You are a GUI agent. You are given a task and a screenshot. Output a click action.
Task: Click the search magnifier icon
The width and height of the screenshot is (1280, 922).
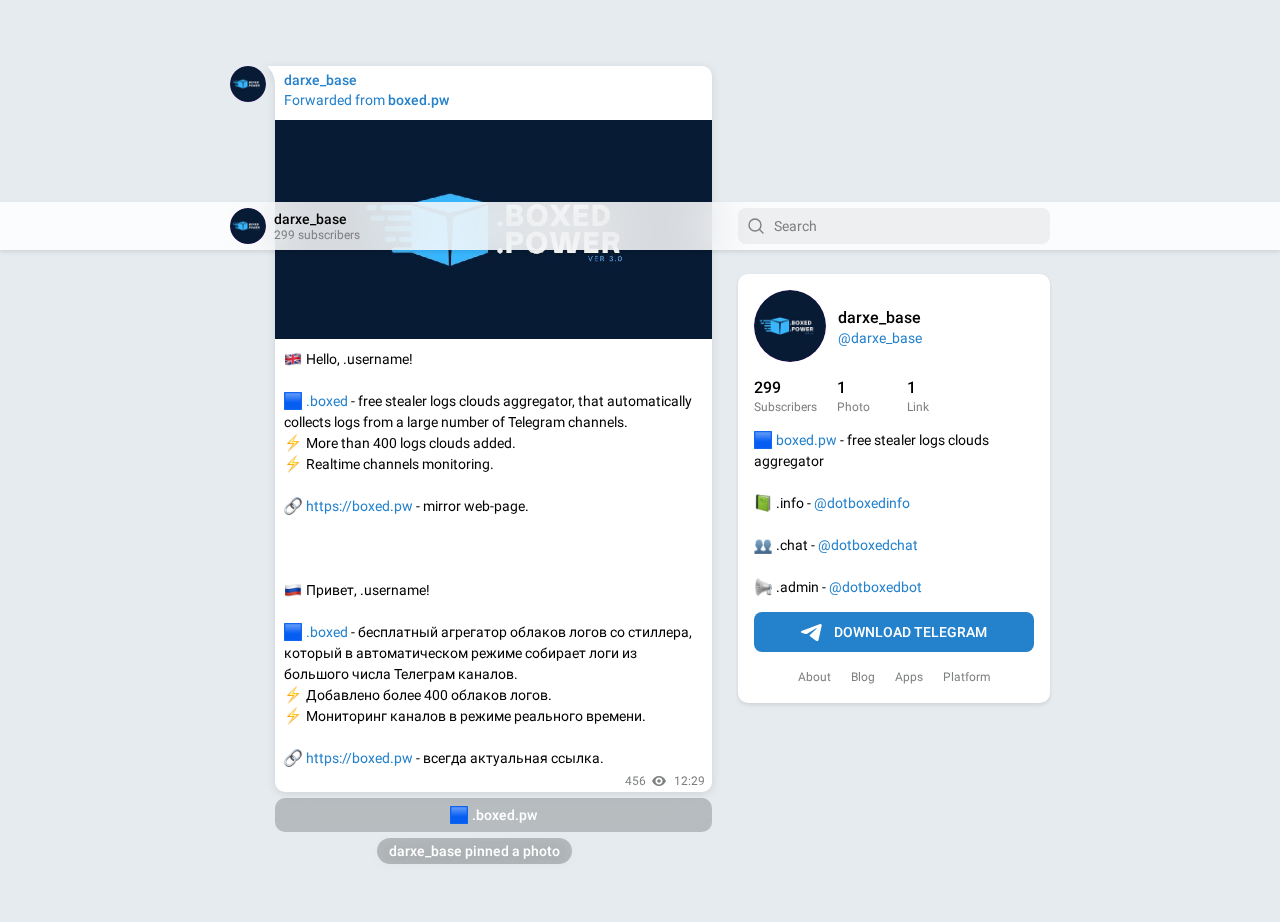tap(756, 226)
